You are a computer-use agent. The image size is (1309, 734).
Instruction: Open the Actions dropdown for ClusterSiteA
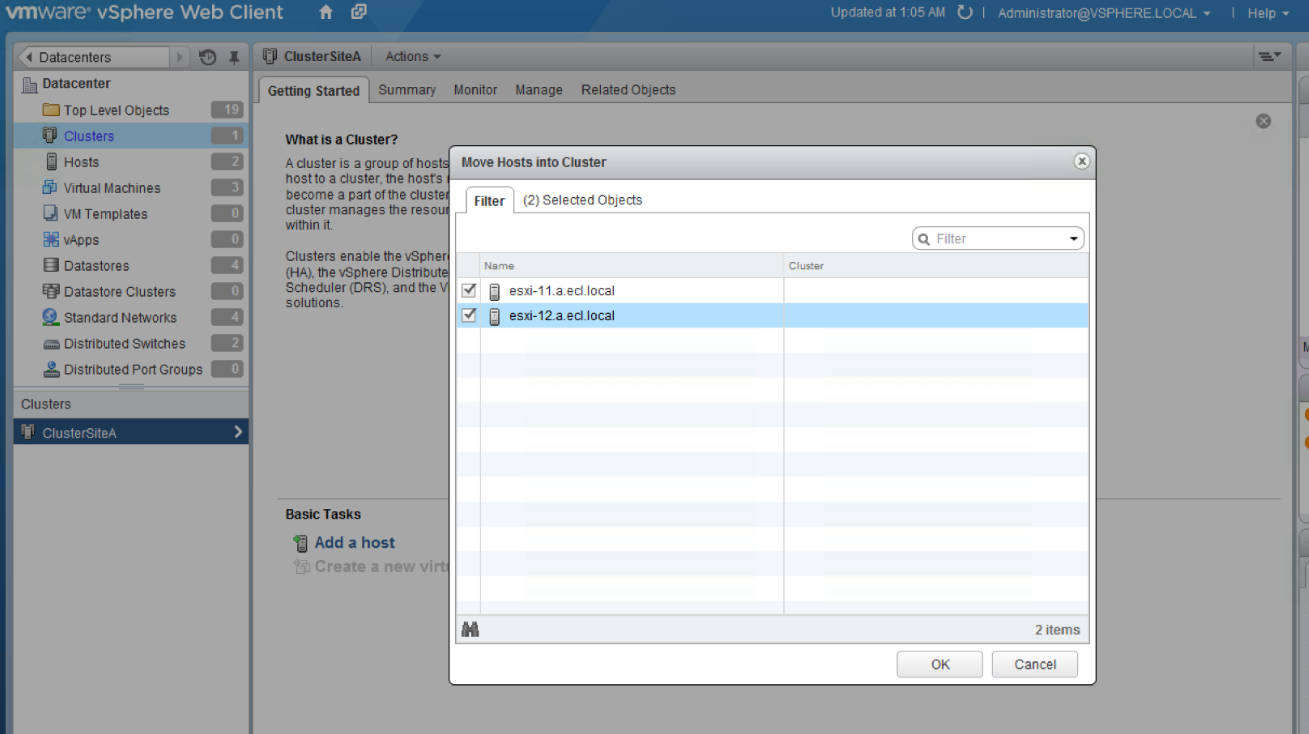[413, 57]
